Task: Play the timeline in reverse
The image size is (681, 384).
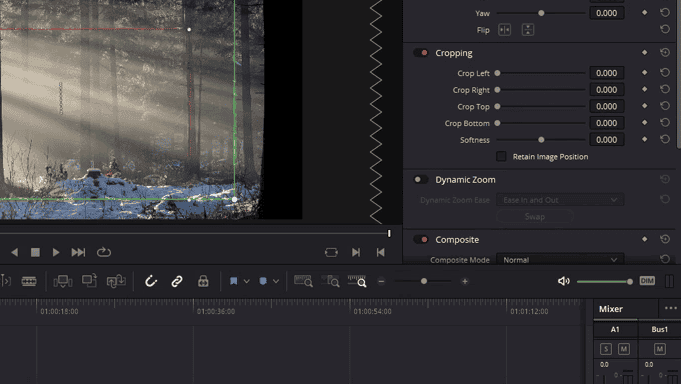Action: click(x=14, y=252)
